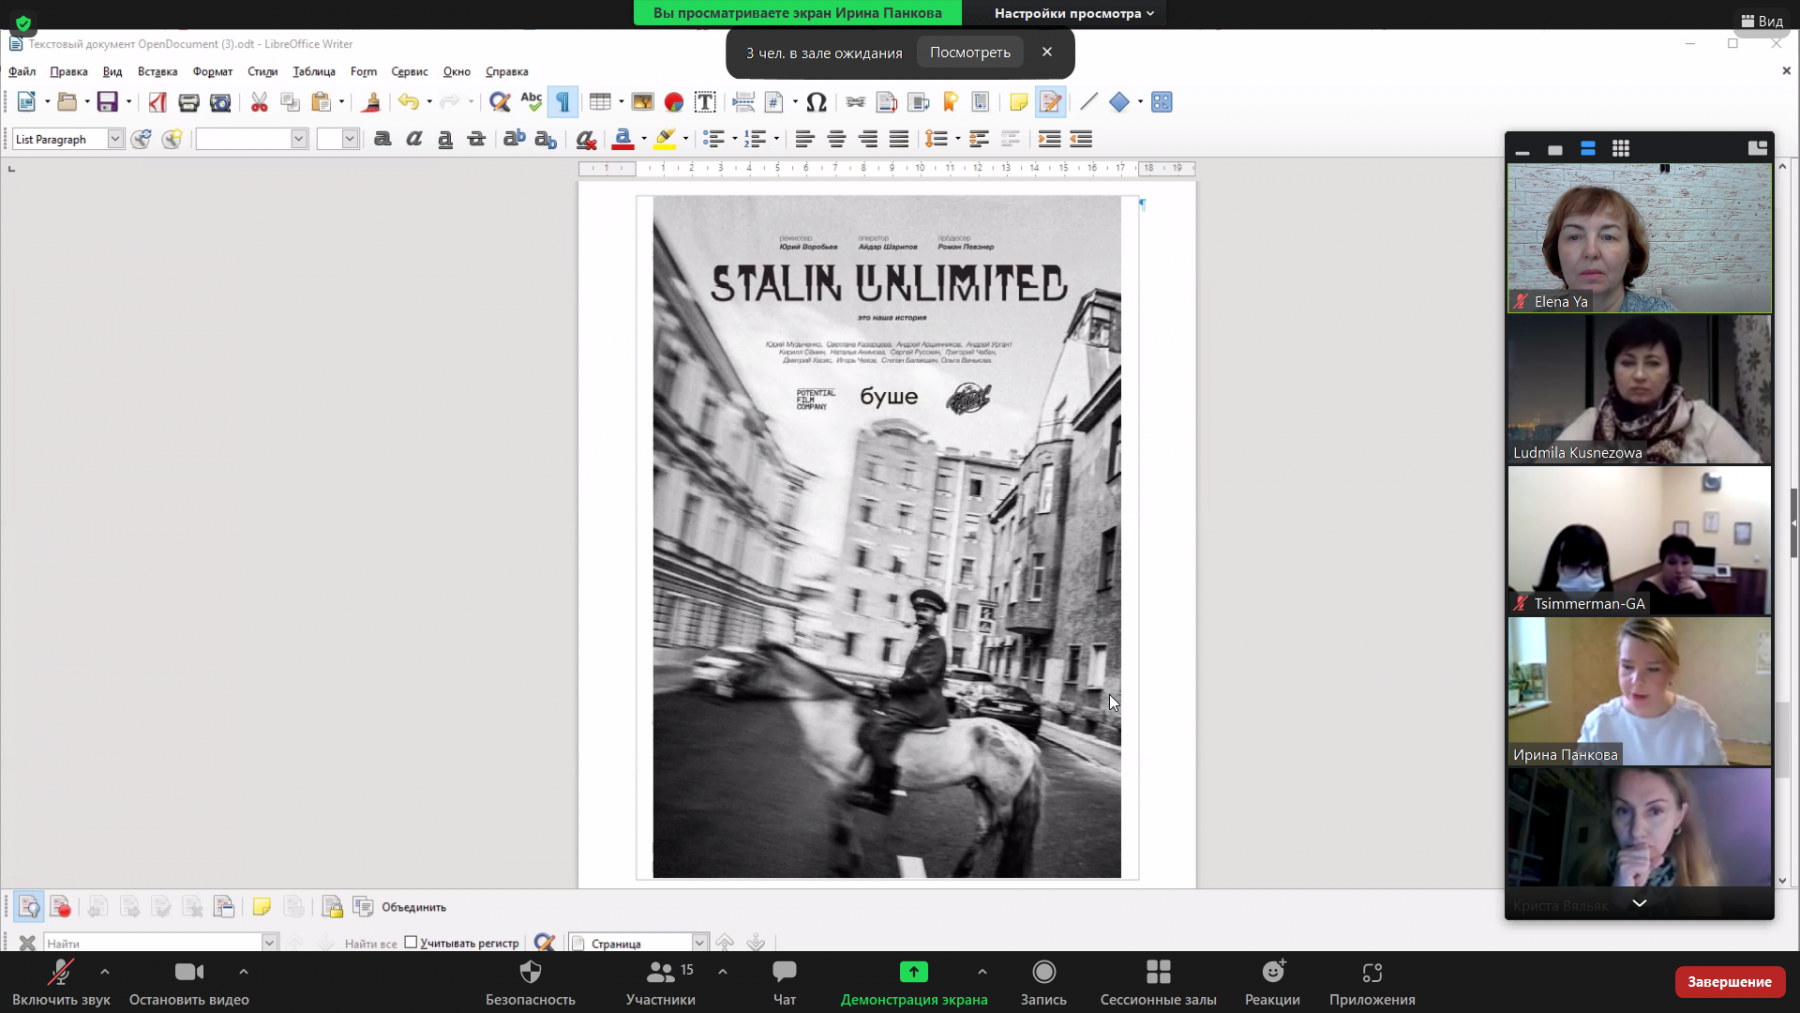Insert Chart icon in toolbar
This screenshot has width=1800, height=1013.
673,102
